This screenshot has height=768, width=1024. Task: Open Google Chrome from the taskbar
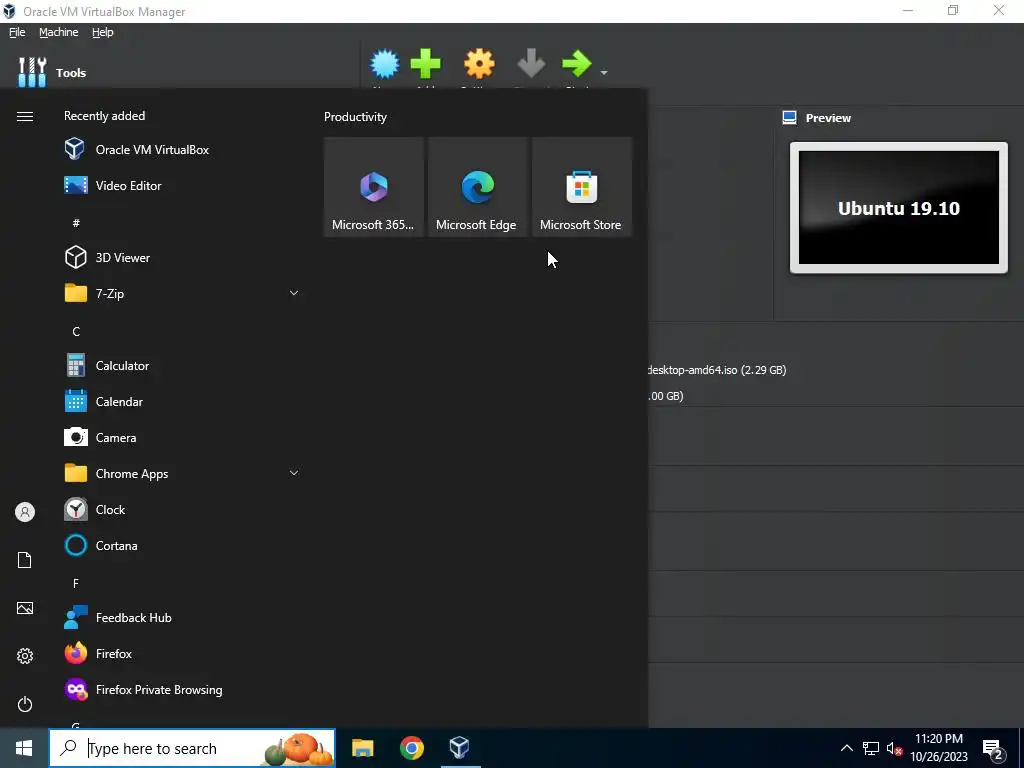[411, 748]
